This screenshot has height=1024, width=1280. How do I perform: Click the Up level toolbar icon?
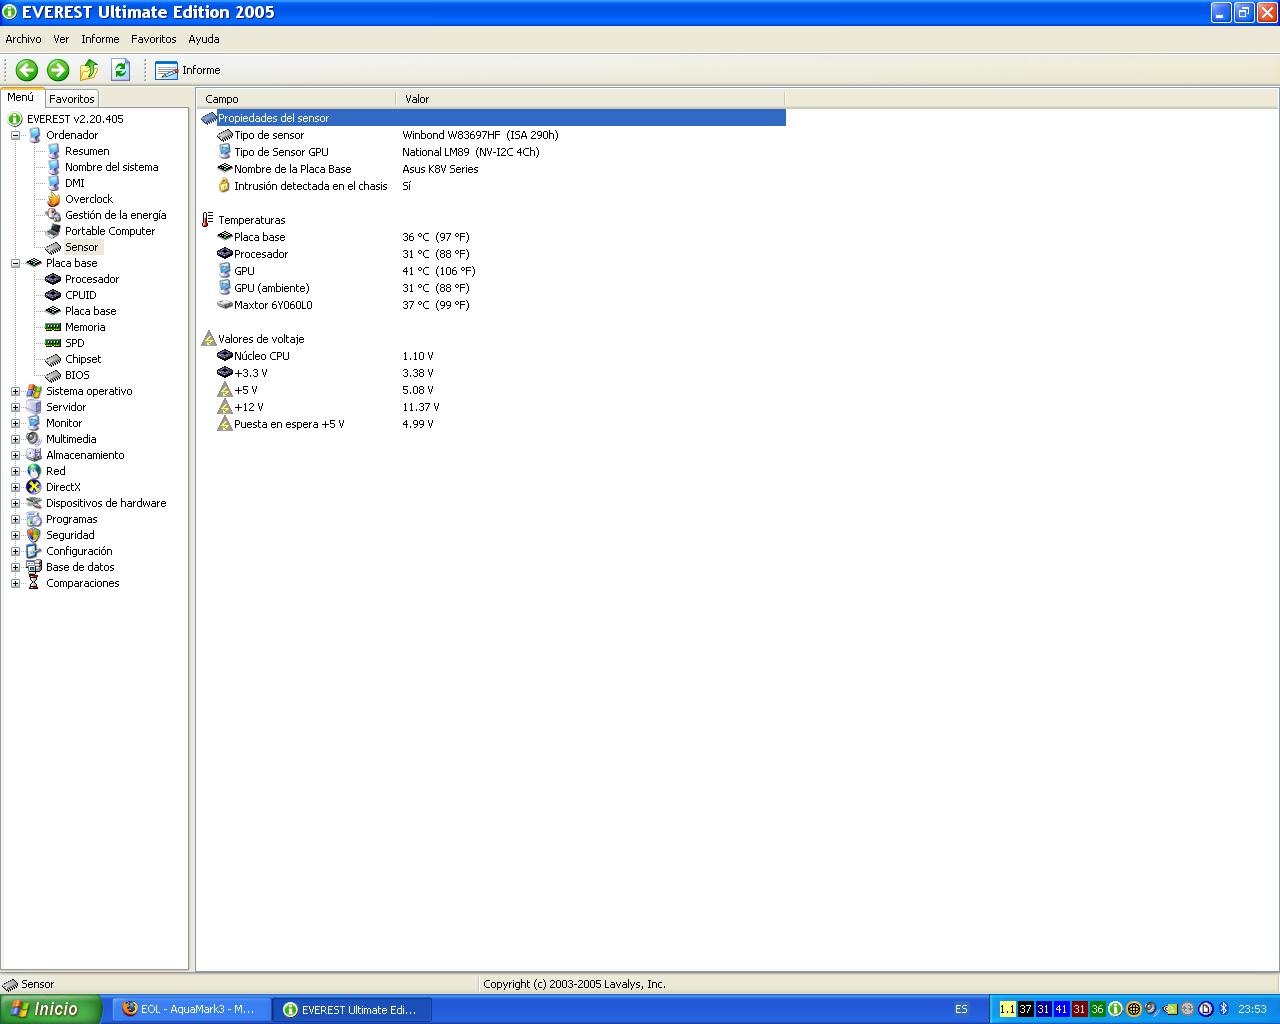(x=89, y=70)
